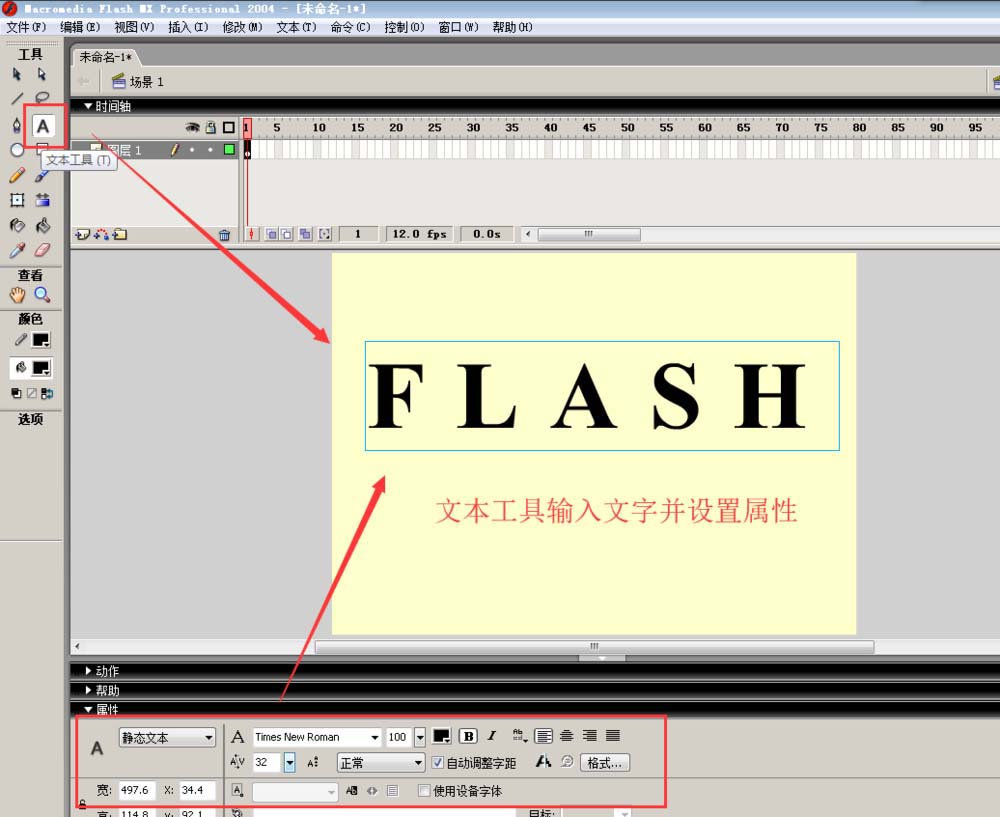Expand the Help panel (帮助)
Image resolution: width=1000 pixels, height=817 pixels.
click(89, 690)
